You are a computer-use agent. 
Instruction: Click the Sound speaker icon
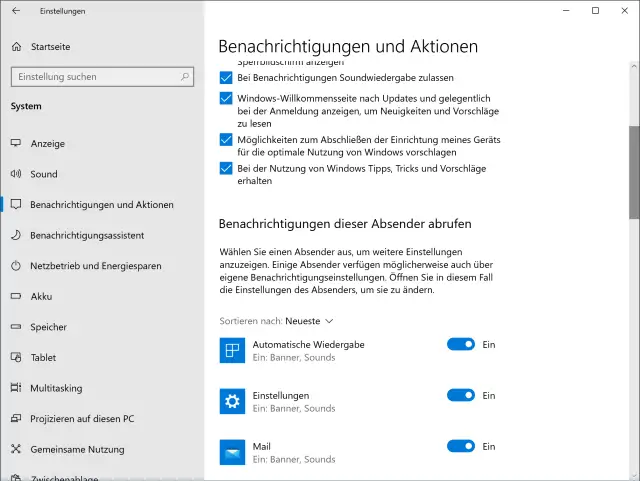tap(16, 174)
